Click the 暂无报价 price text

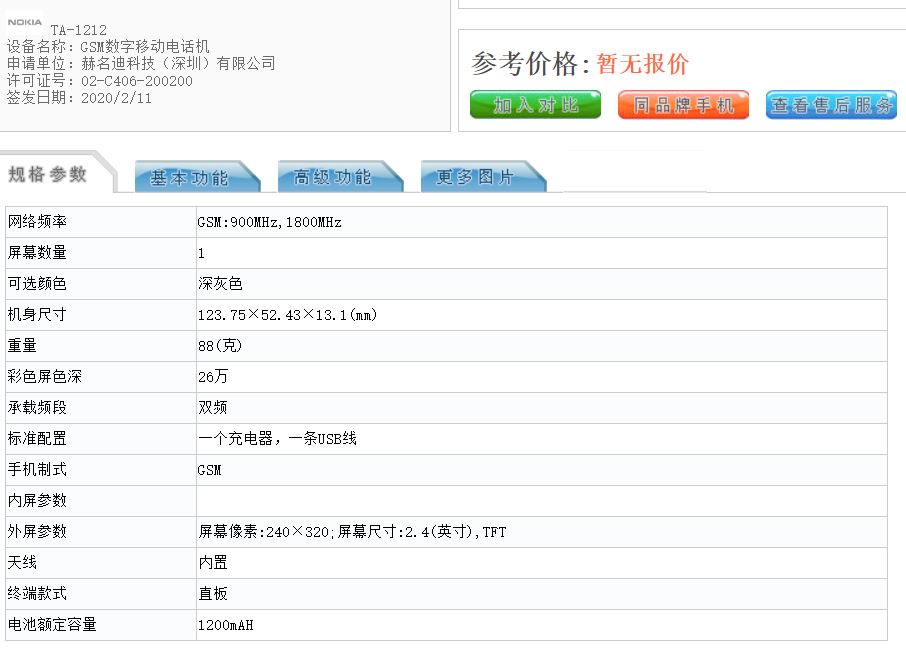(x=642, y=64)
